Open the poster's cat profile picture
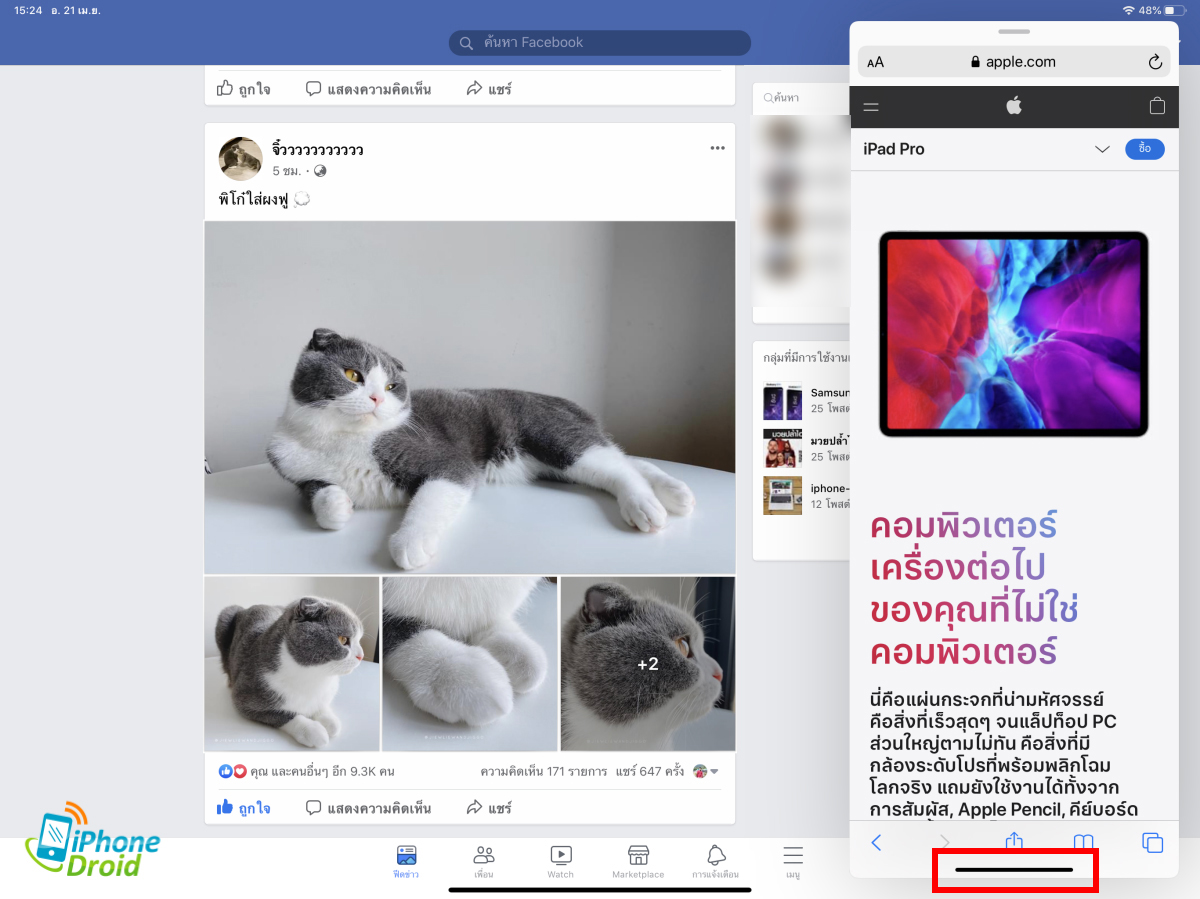 [241, 159]
